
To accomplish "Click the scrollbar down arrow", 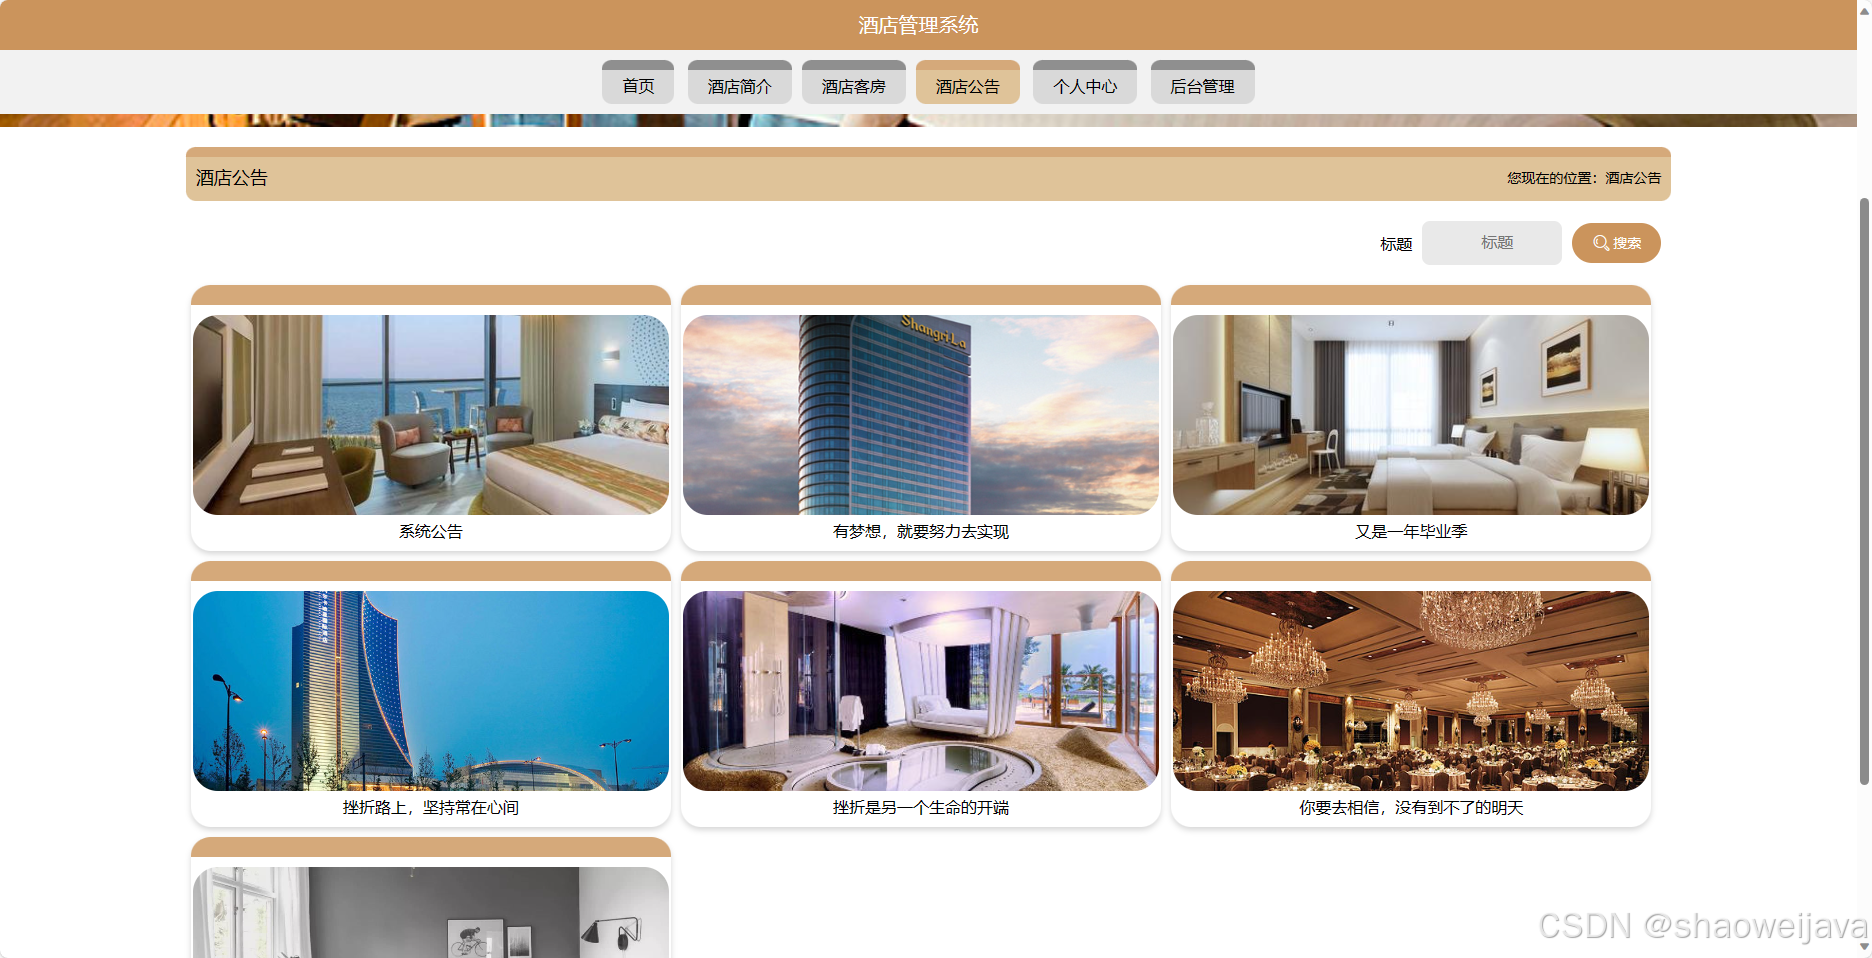I will coord(1864,947).
